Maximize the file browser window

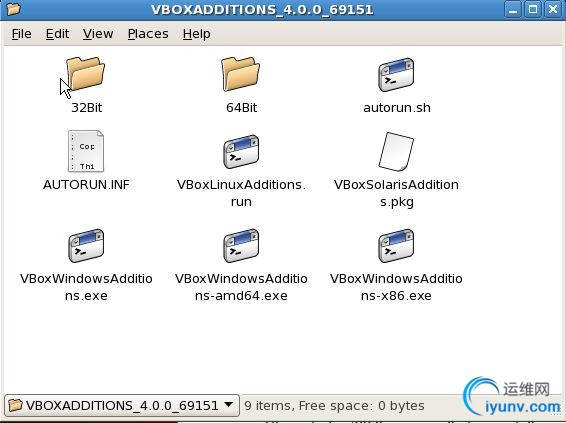point(533,9)
